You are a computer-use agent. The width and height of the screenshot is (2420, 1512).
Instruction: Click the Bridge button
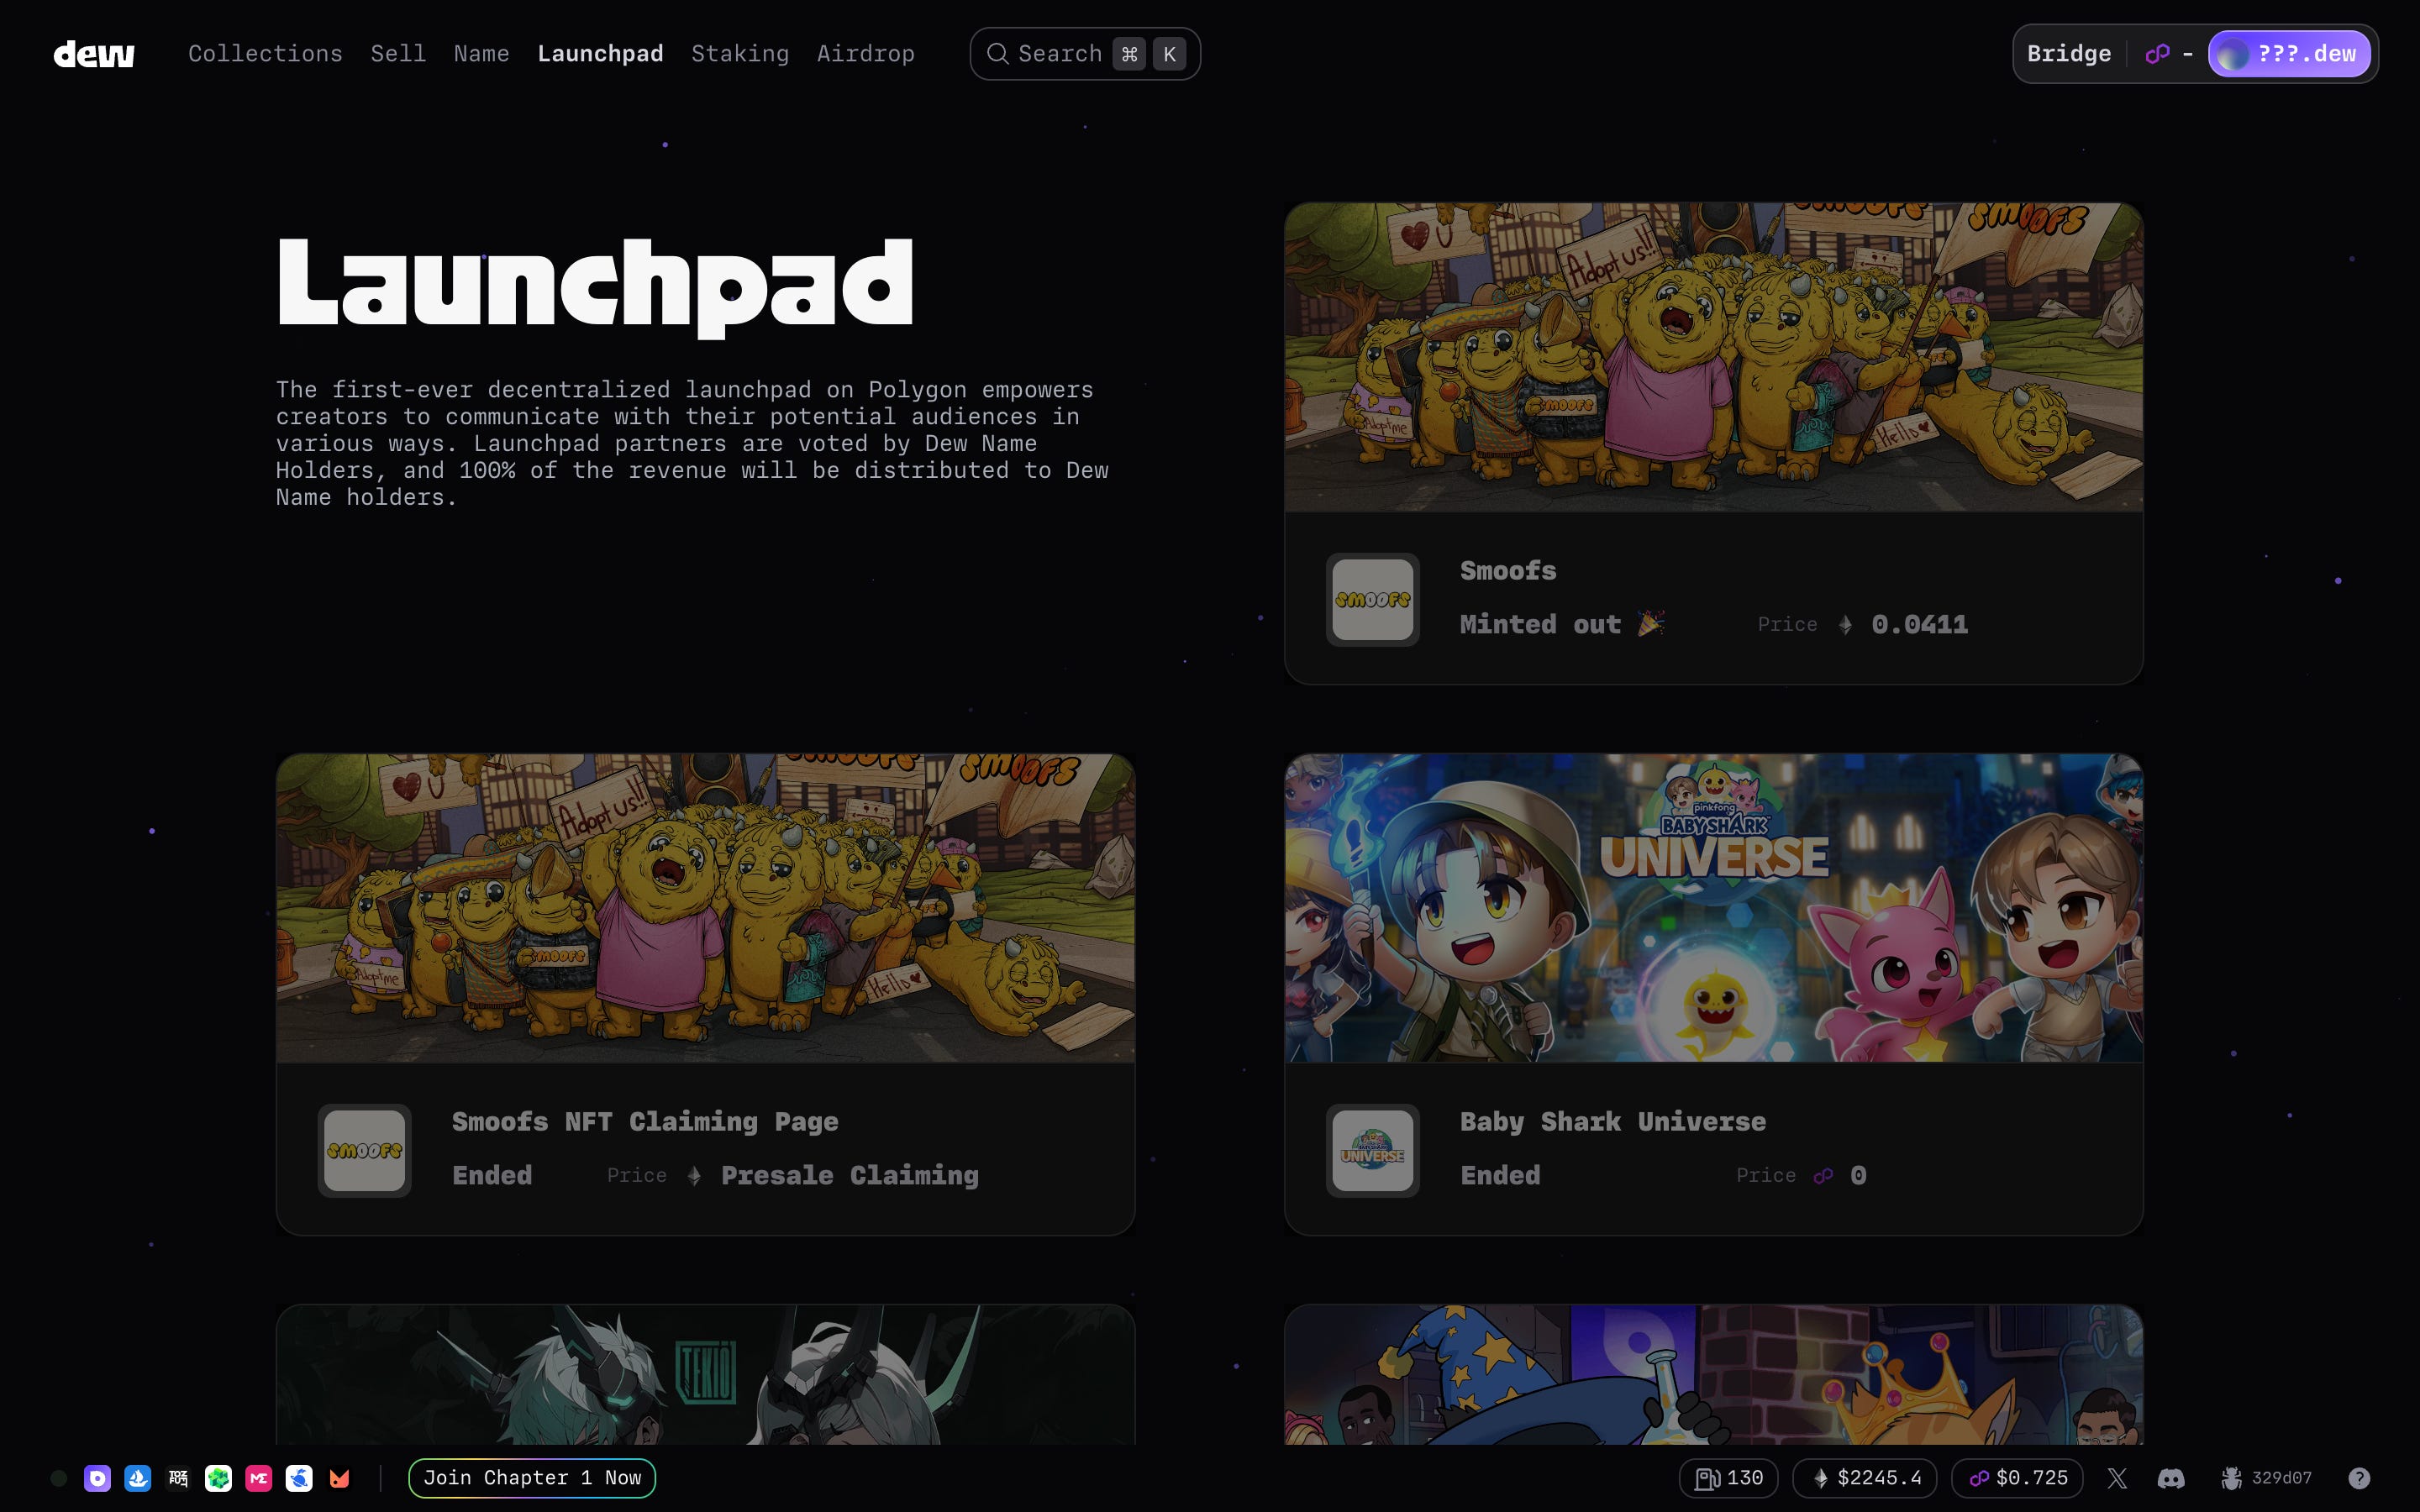point(2069,54)
